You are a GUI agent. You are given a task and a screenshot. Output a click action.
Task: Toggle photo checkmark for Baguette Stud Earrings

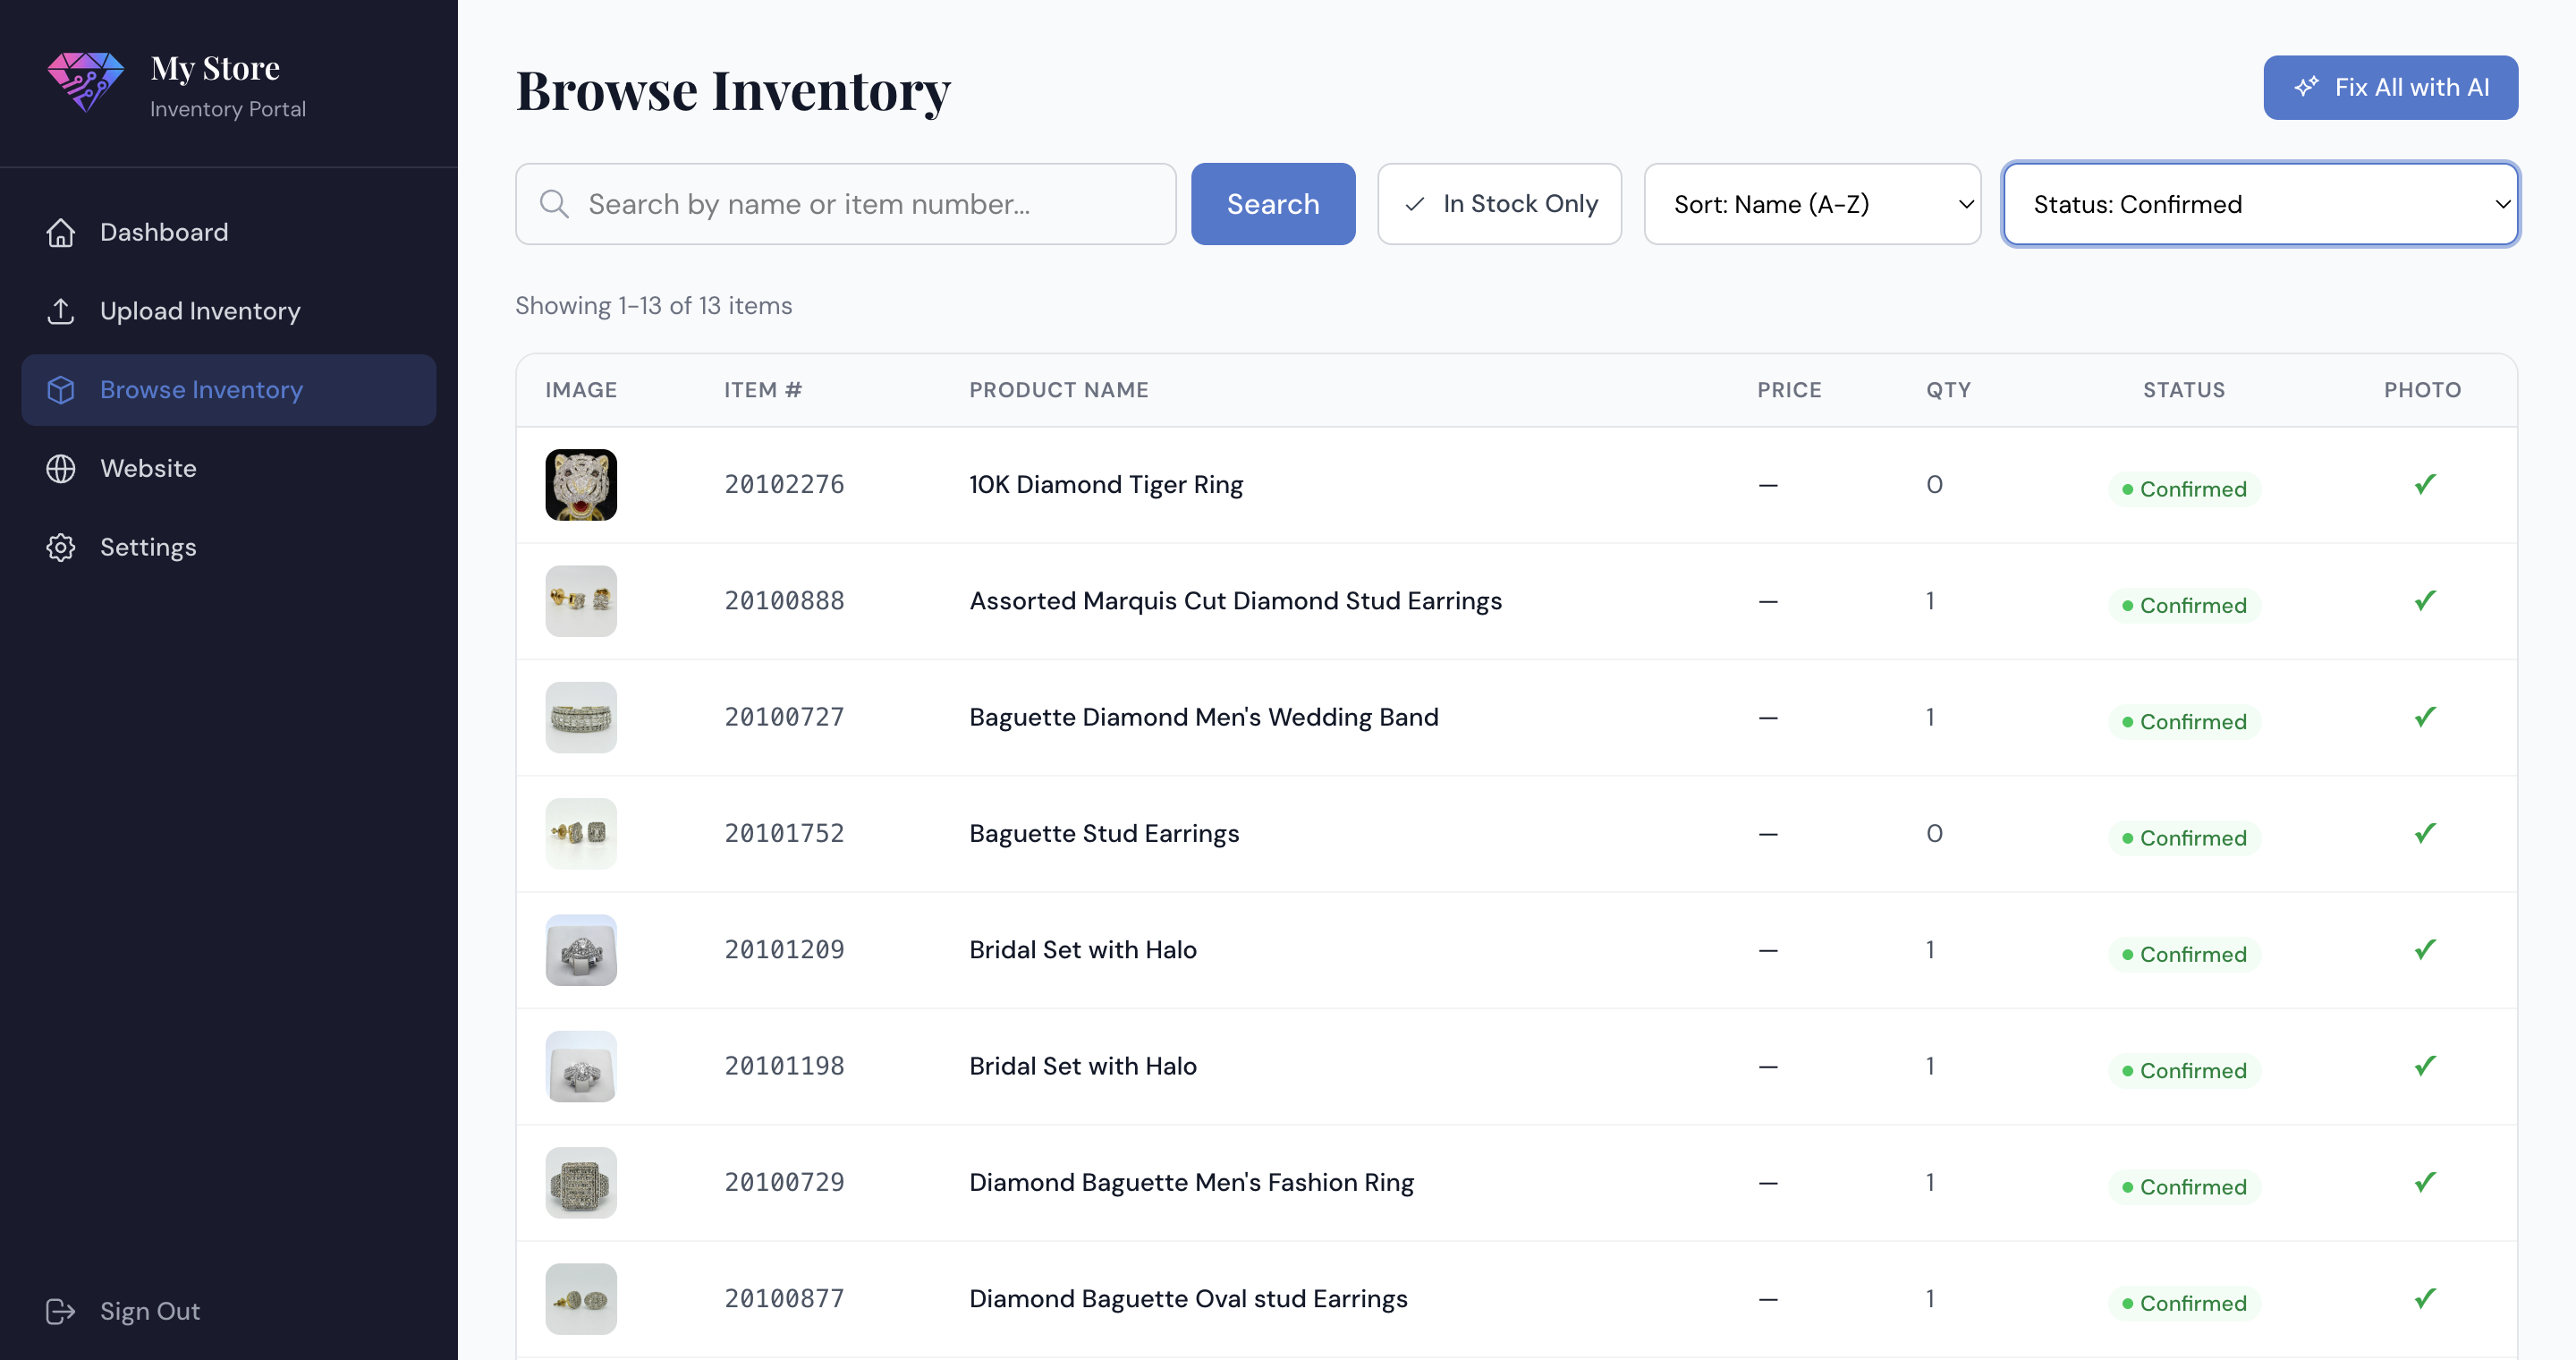(2424, 832)
